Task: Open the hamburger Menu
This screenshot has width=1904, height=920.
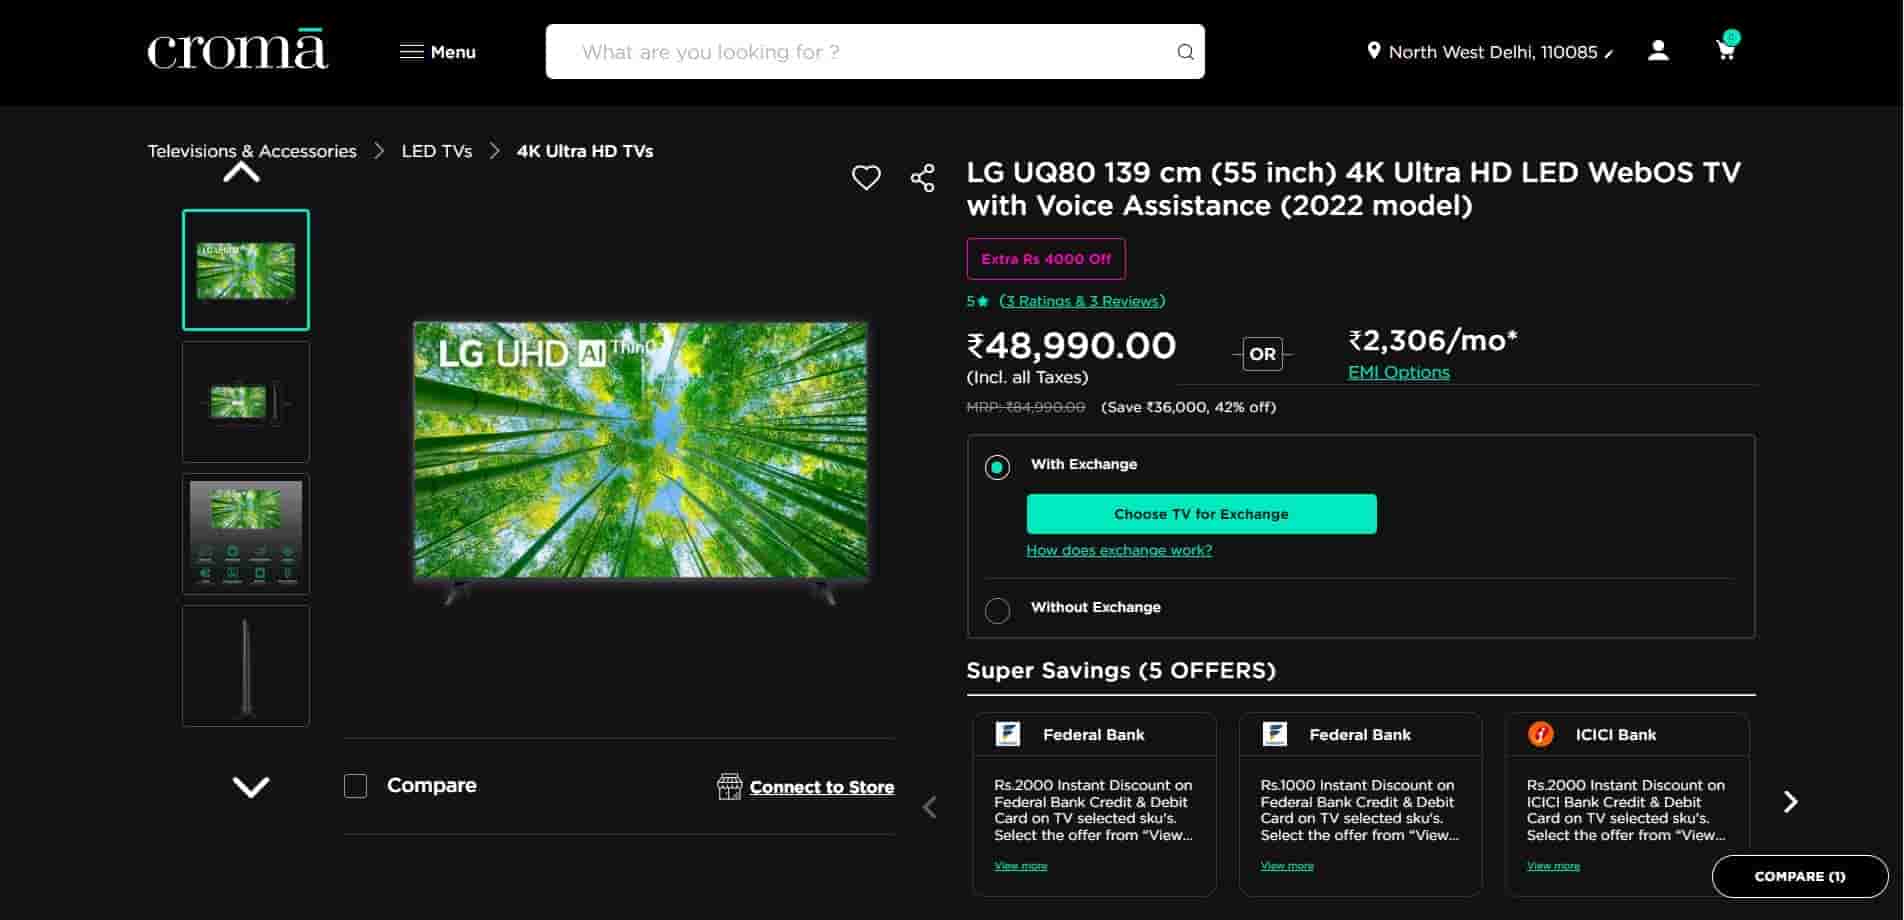Action: [438, 52]
